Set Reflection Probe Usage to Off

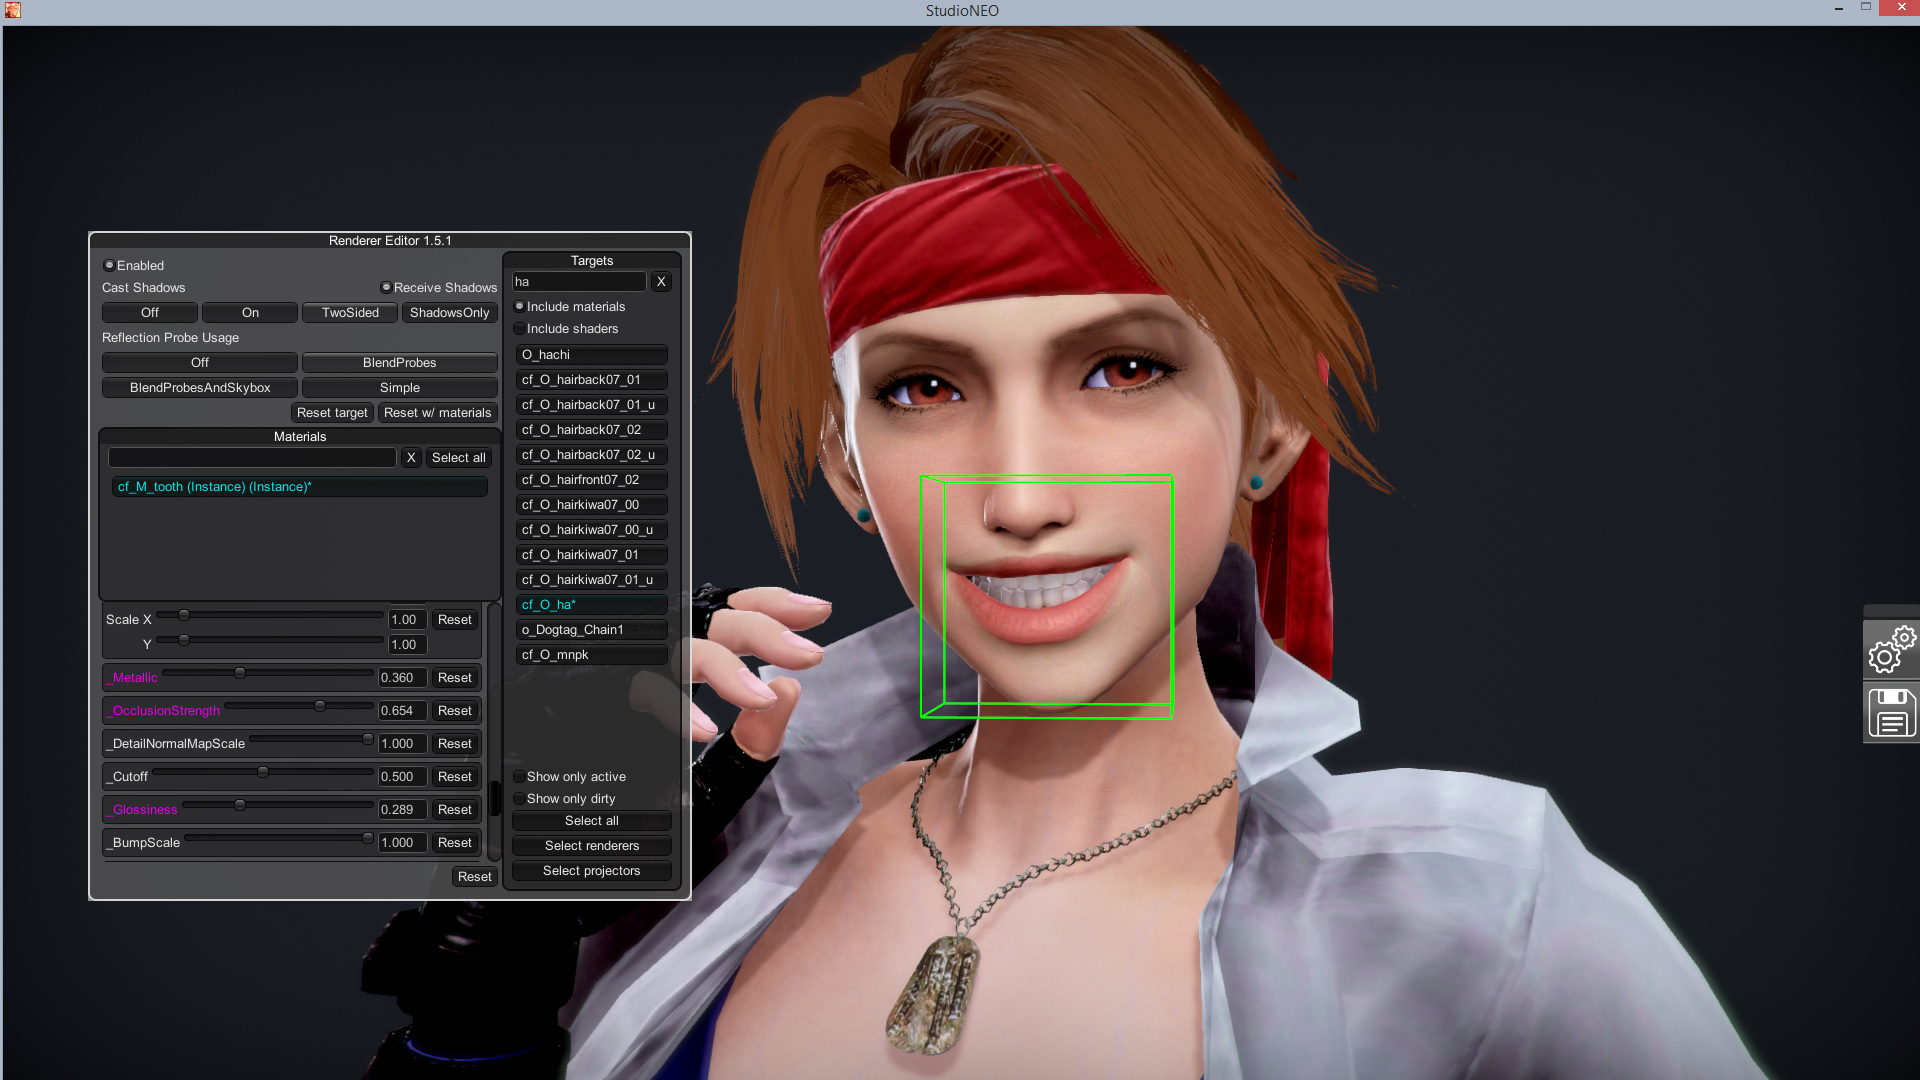[200, 362]
